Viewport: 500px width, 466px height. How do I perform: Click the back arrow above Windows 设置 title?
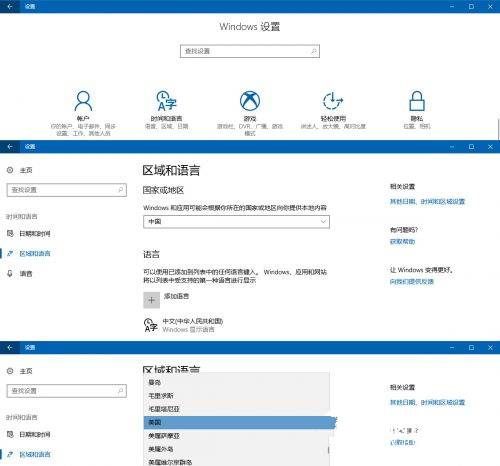coord(10,6)
